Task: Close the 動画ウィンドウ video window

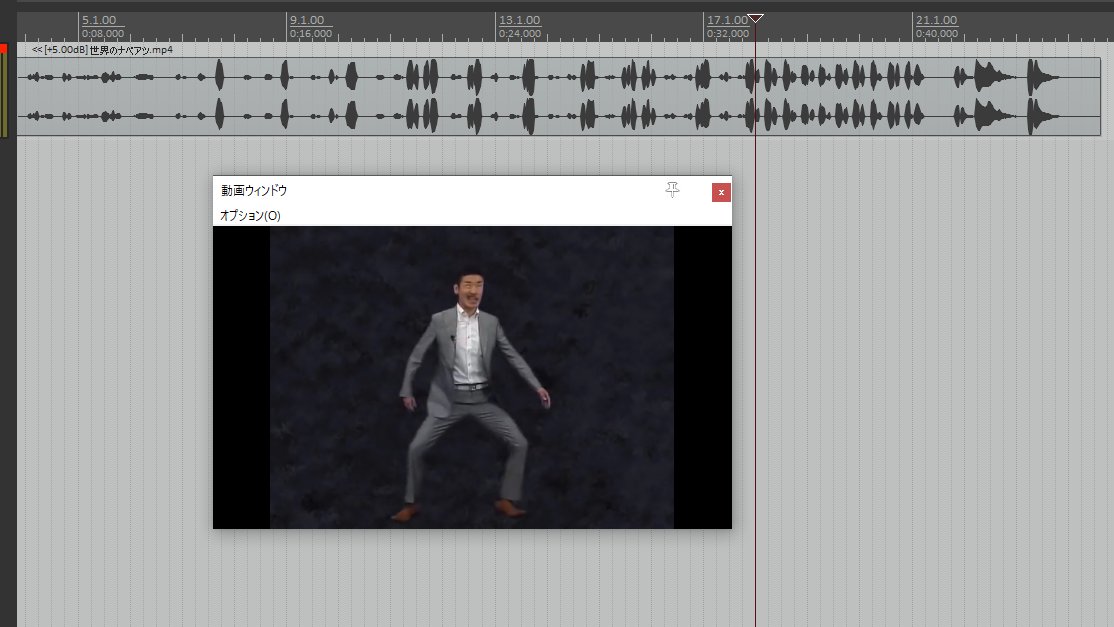Action: point(721,192)
